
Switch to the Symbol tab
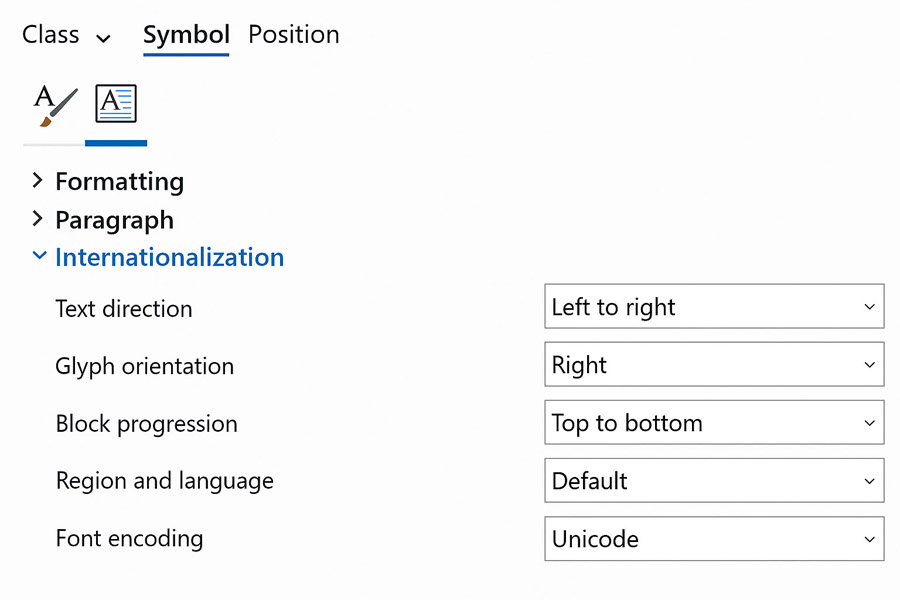186,34
